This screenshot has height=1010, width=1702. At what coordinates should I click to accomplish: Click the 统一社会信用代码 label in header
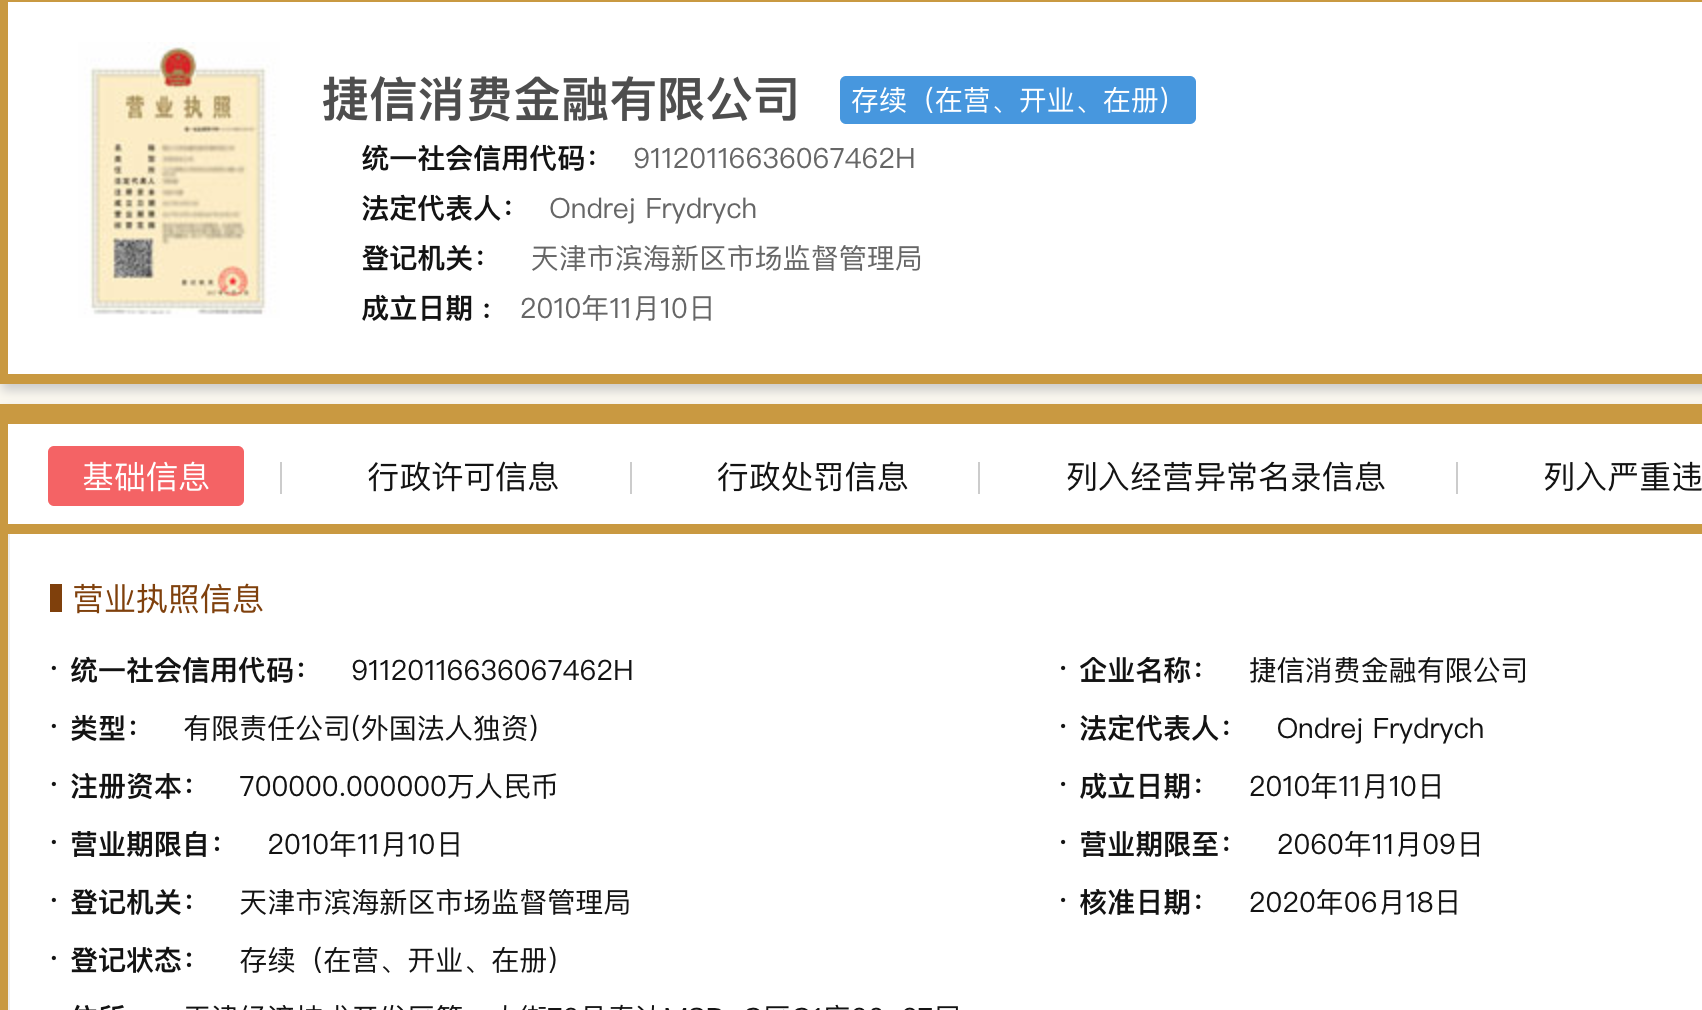click(x=479, y=158)
